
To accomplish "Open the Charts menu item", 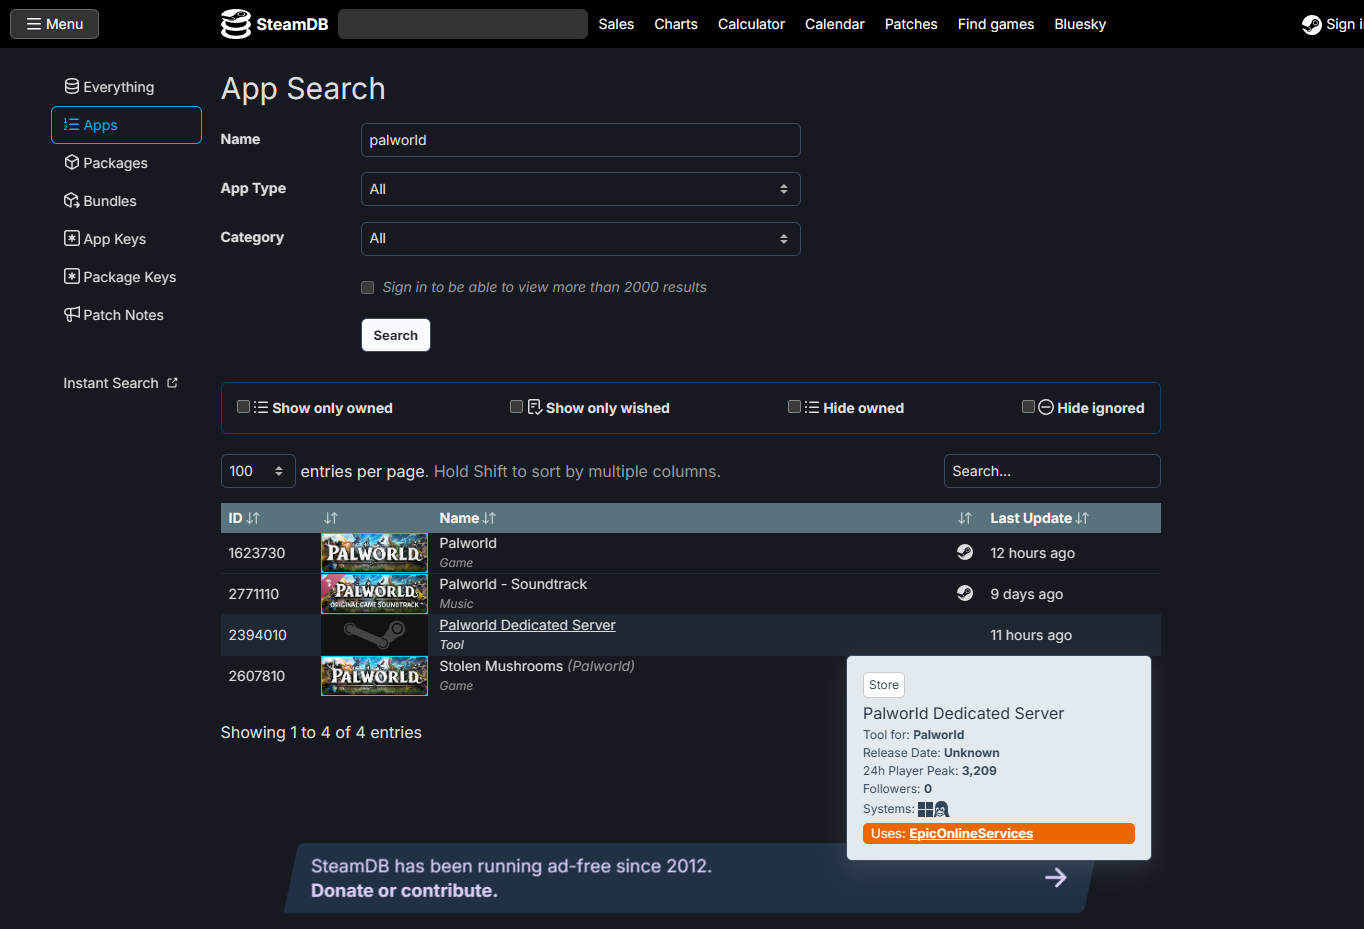I will pyautogui.click(x=675, y=23).
